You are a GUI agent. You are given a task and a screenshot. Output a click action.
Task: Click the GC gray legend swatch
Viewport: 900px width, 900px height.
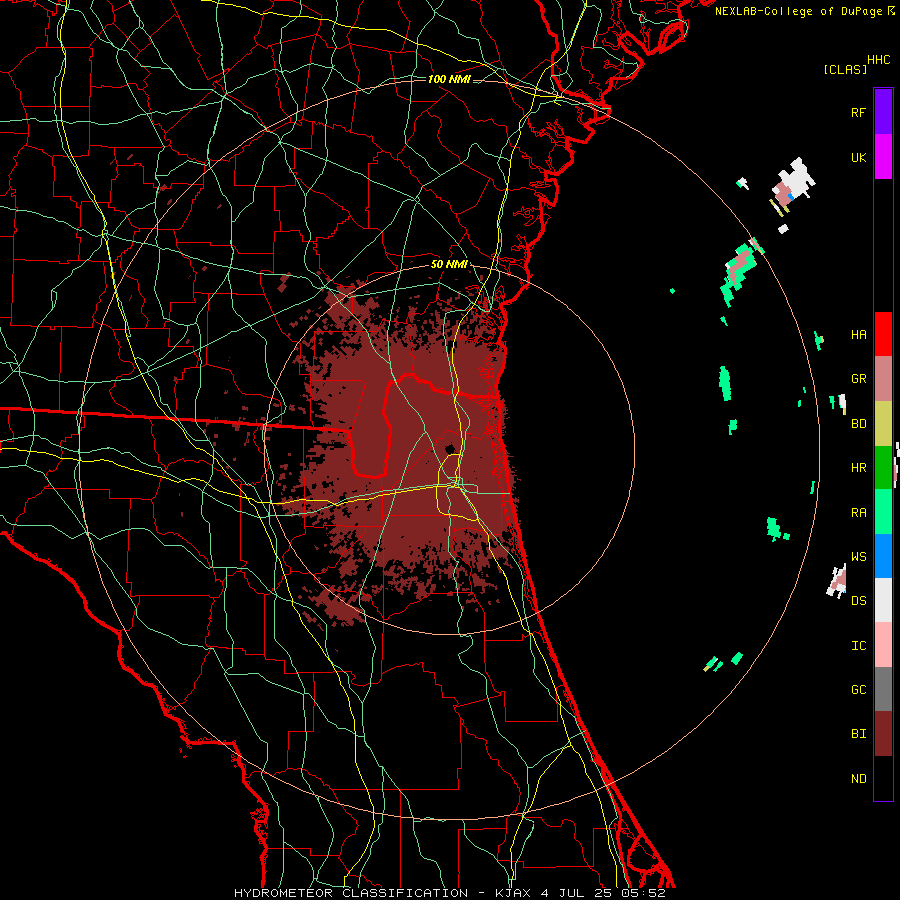[x=883, y=689]
